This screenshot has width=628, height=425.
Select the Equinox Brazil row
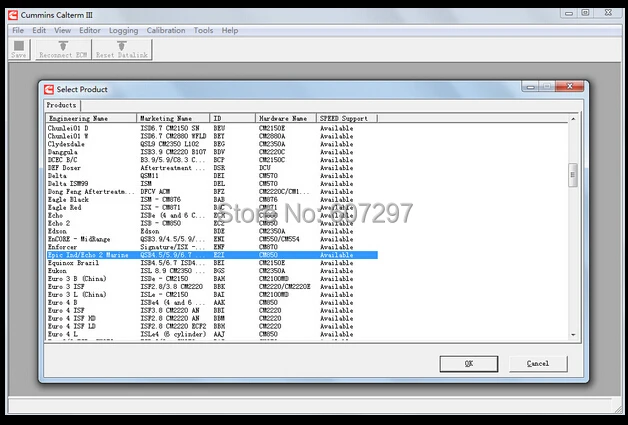212,263
